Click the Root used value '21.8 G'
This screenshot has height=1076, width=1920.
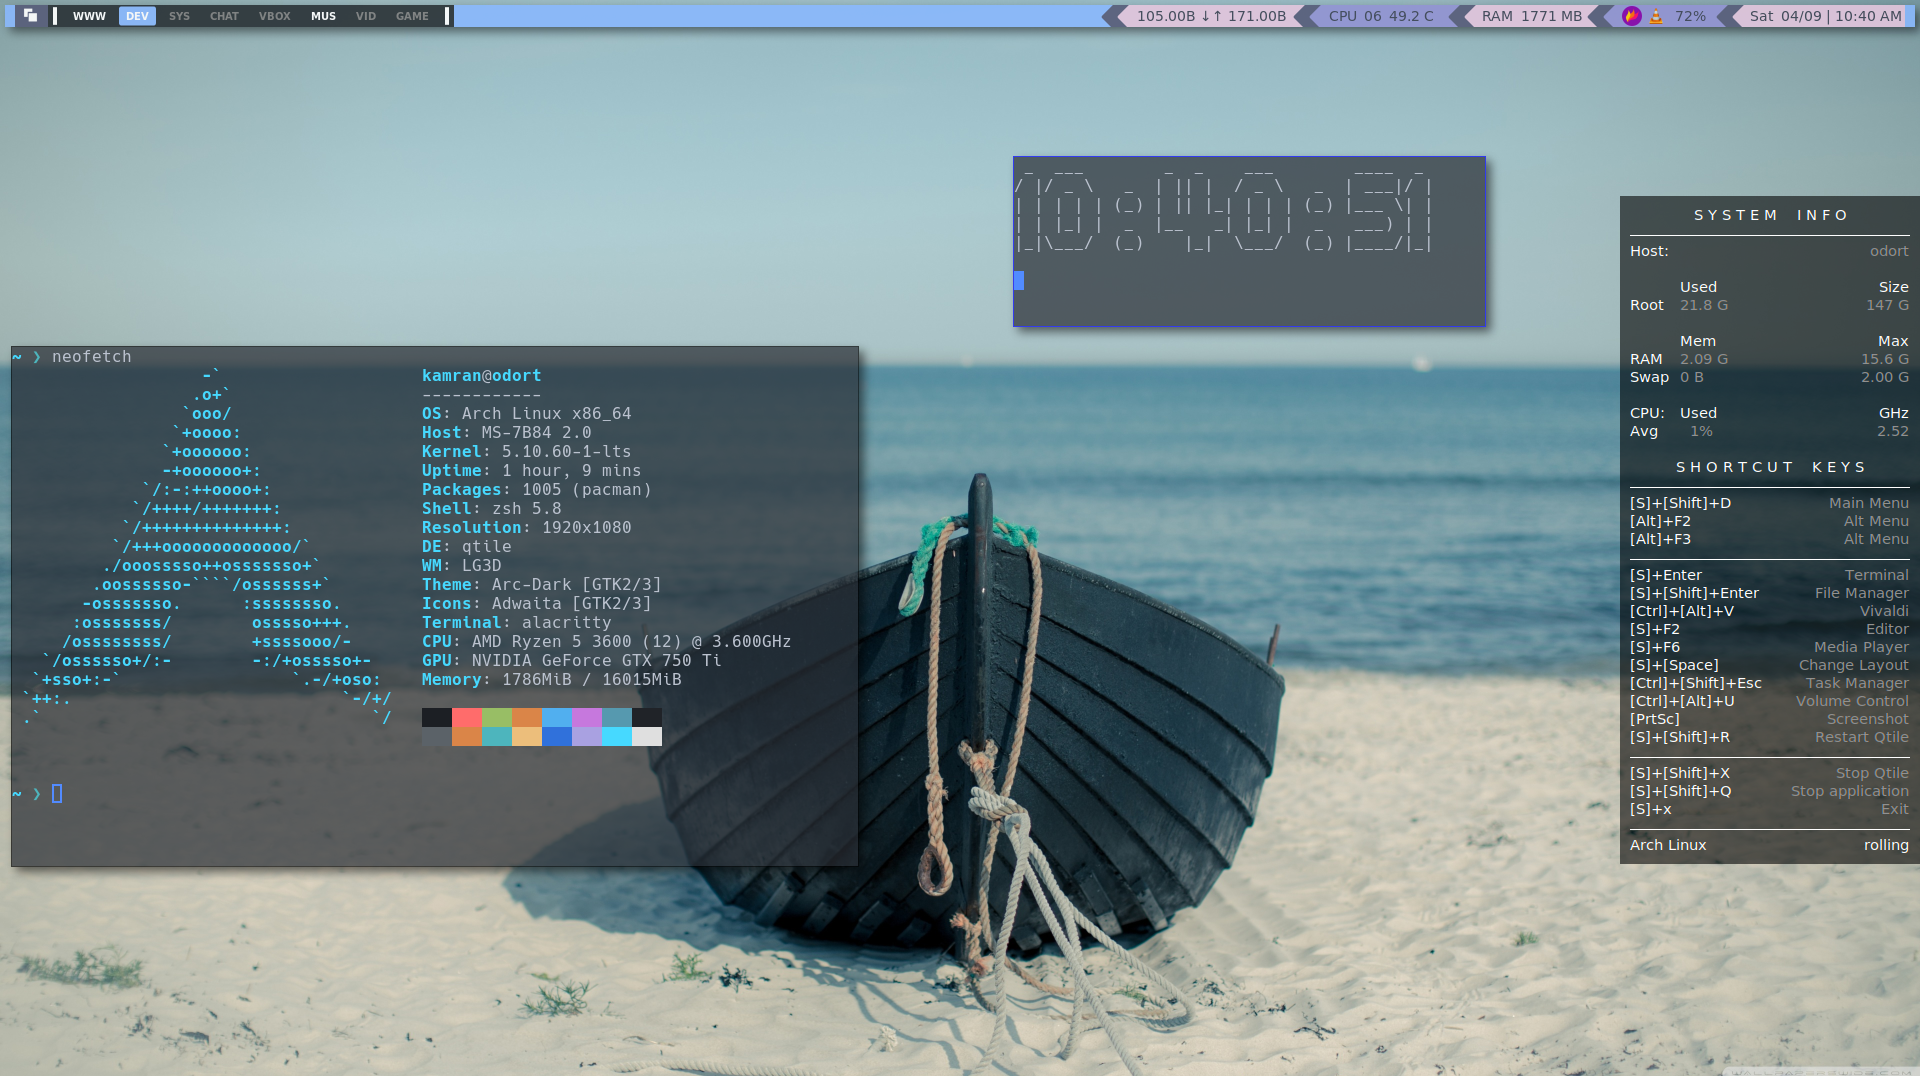[1704, 305]
